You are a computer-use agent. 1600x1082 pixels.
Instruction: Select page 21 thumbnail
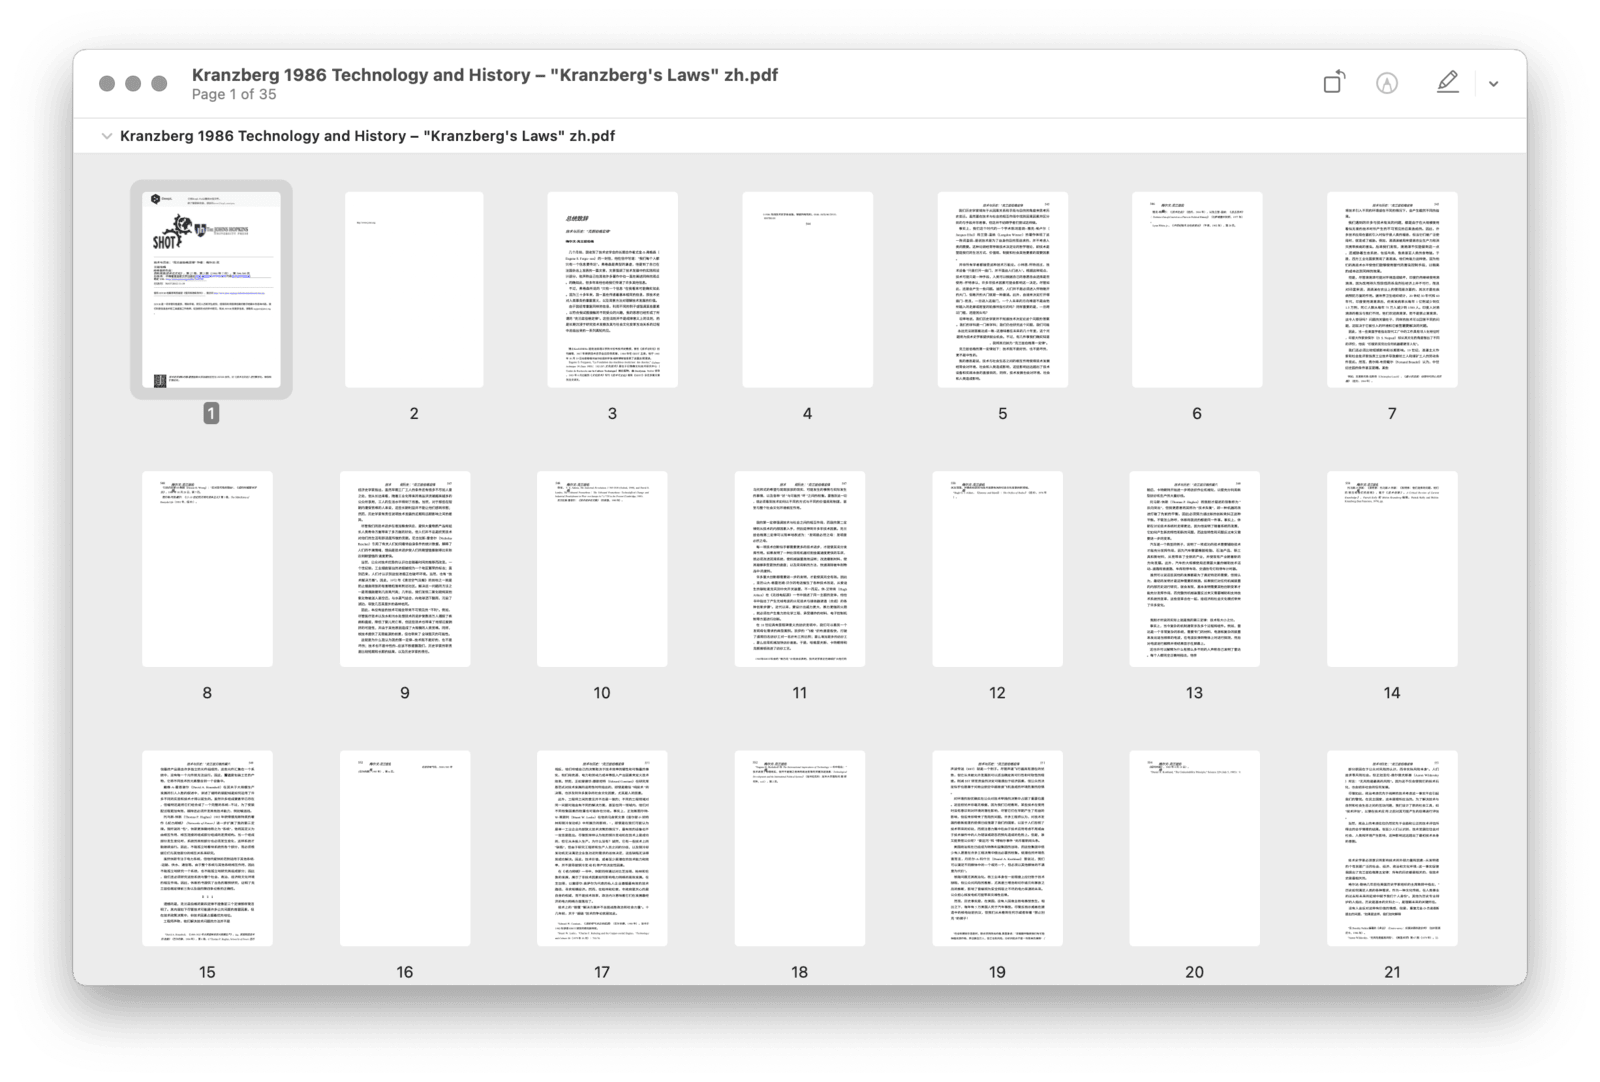(1392, 848)
